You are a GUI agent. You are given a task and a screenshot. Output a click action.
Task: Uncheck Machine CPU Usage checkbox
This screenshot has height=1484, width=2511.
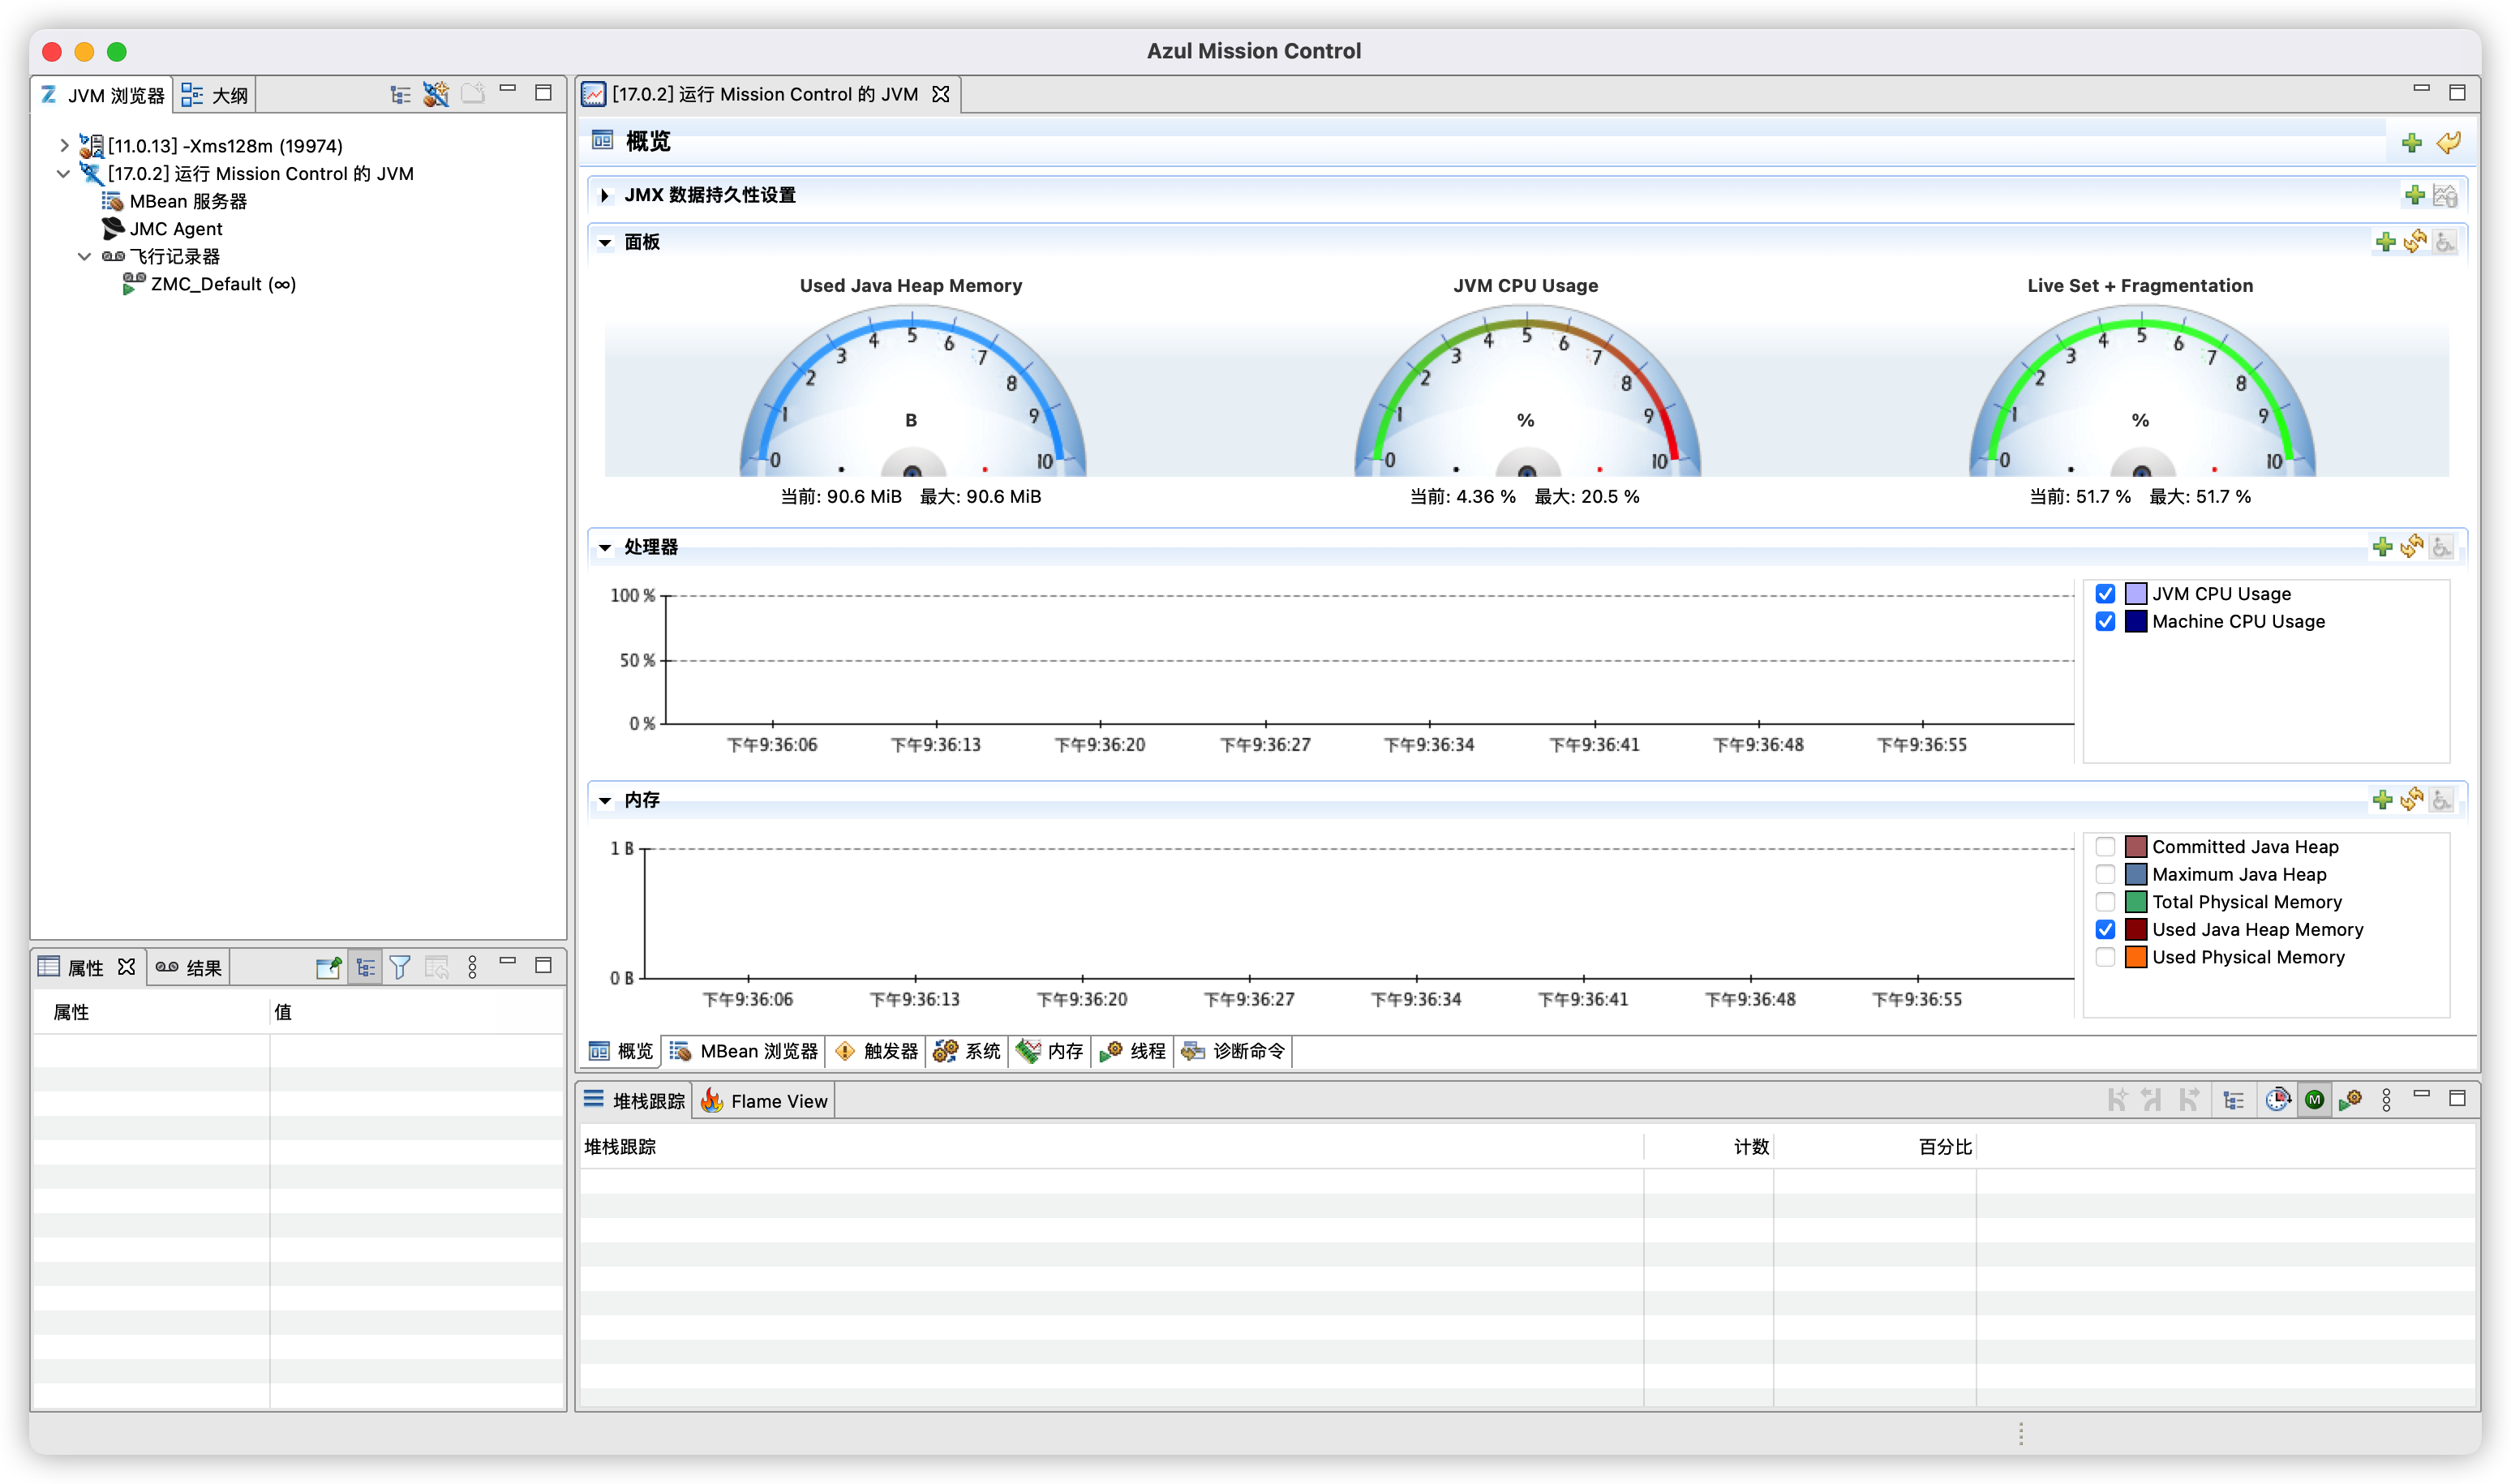point(2105,622)
